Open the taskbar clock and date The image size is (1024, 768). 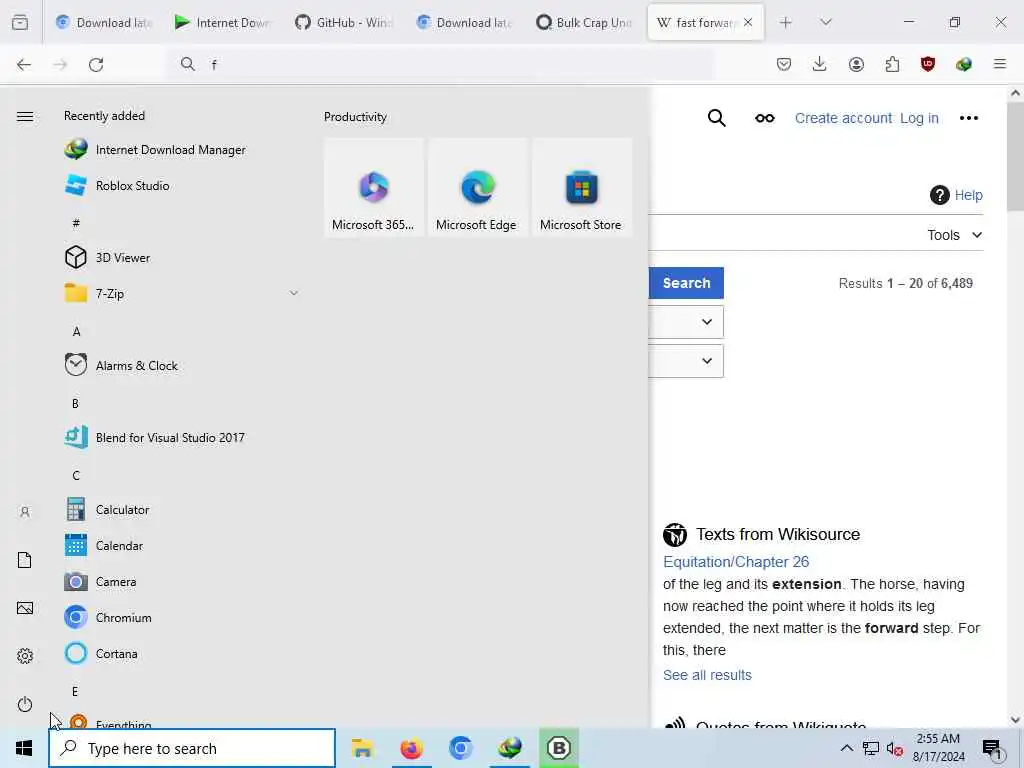pyautogui.click(x=938, y=748)
